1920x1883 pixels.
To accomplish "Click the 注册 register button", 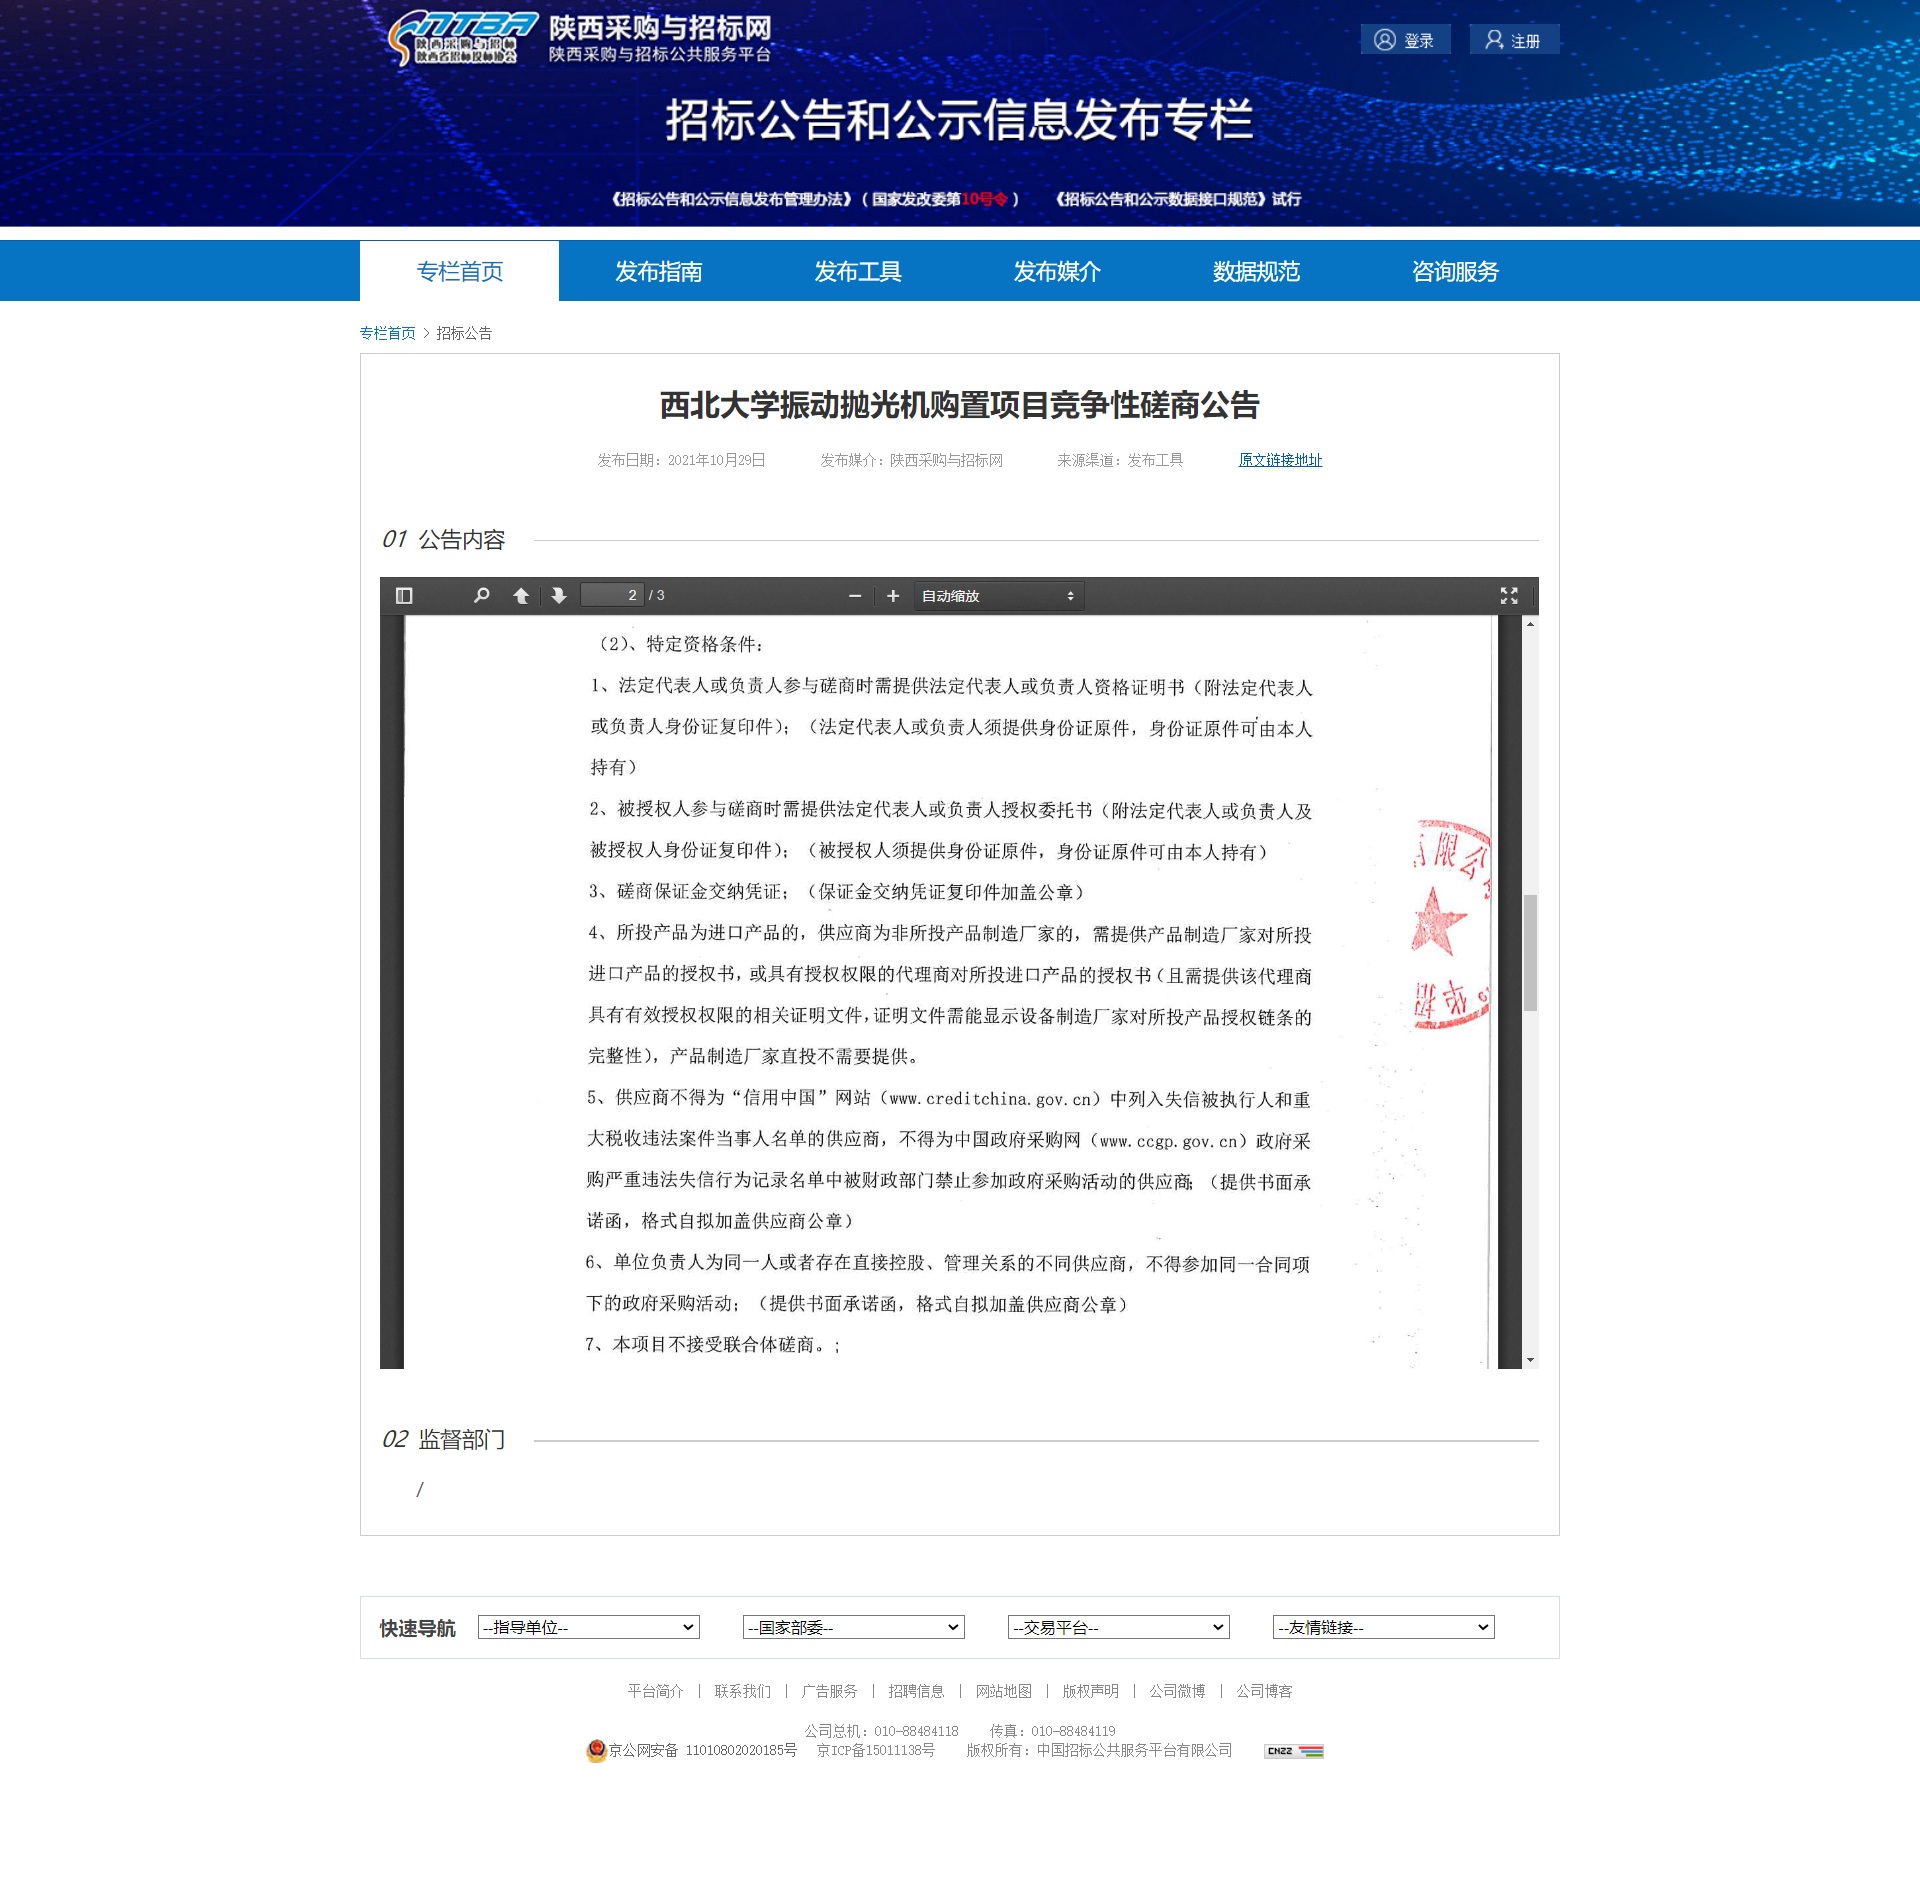I will (1513, 40).
